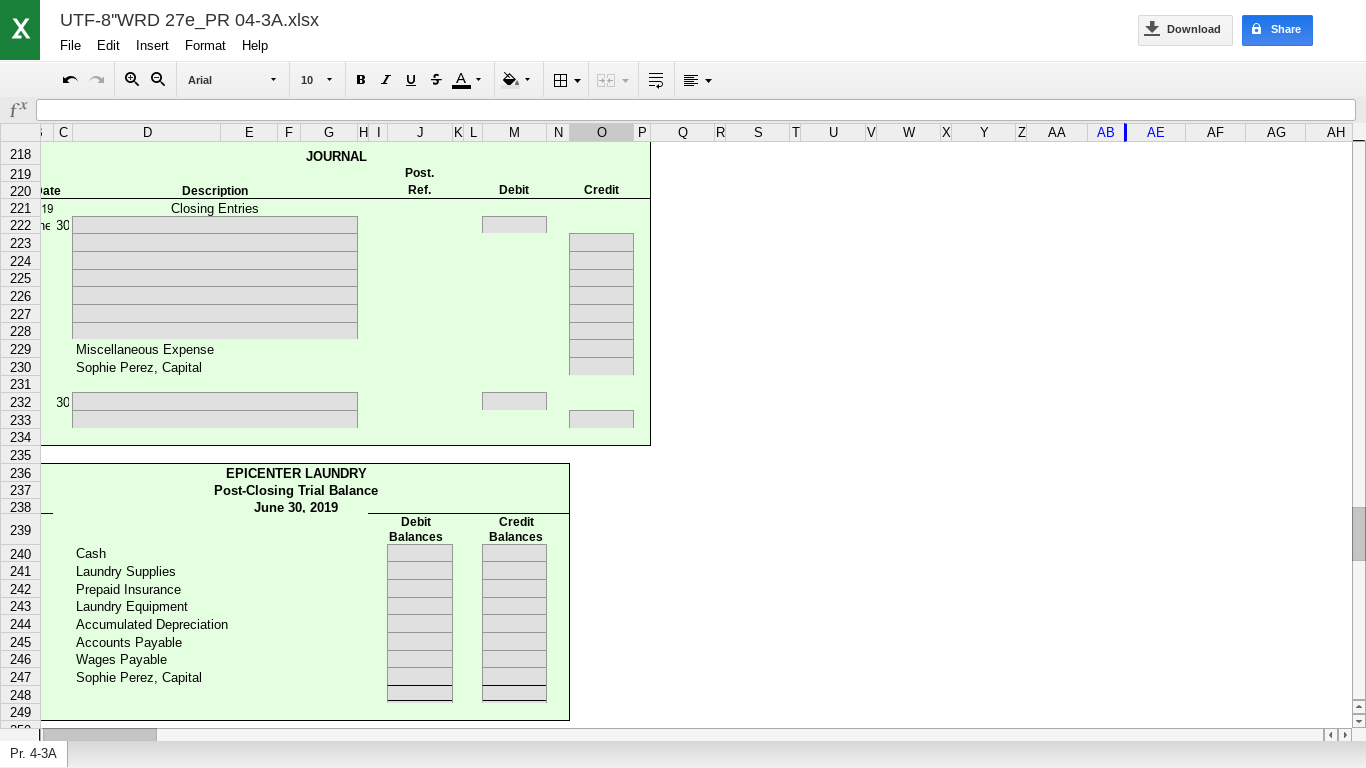Open the font size 10 dropdown
Image resolution: width=1366 pixels, height=768 pixels.
(317, 80)
